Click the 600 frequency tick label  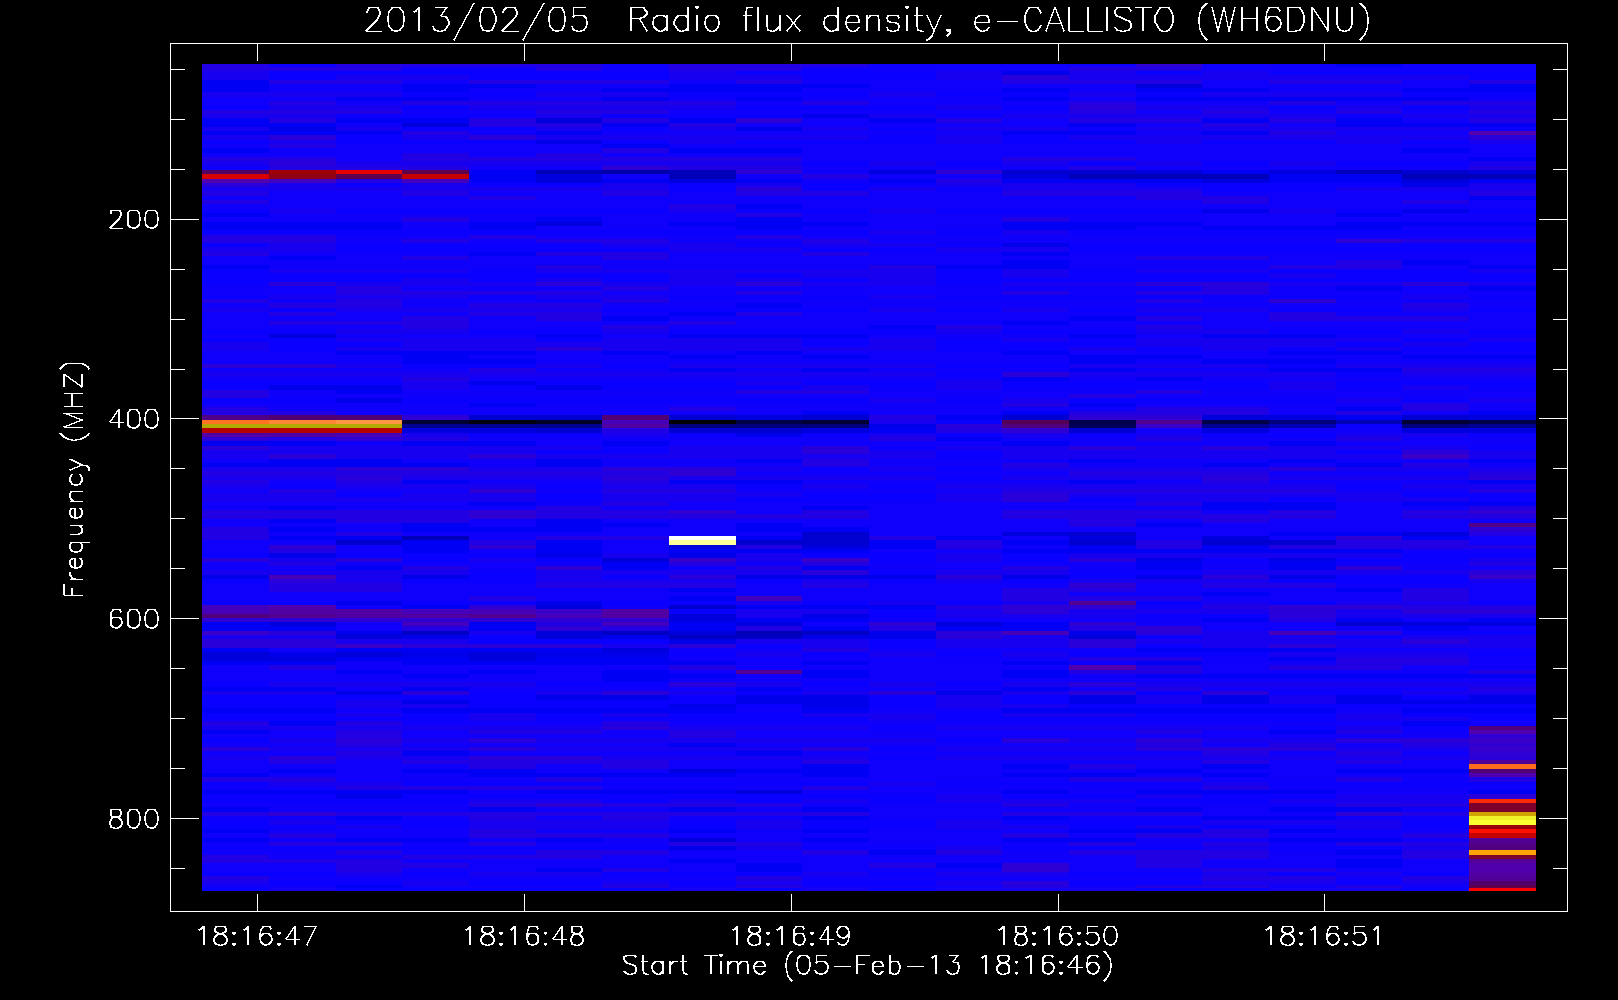click(x=134, y=620)
